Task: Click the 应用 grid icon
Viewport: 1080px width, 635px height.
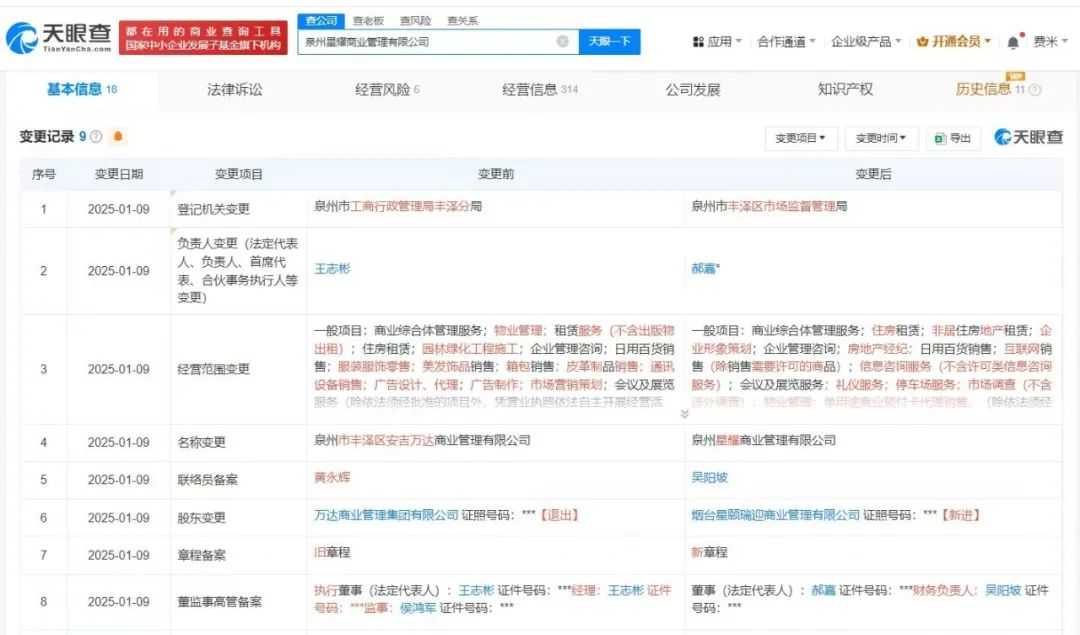Action: coord(698,42)
